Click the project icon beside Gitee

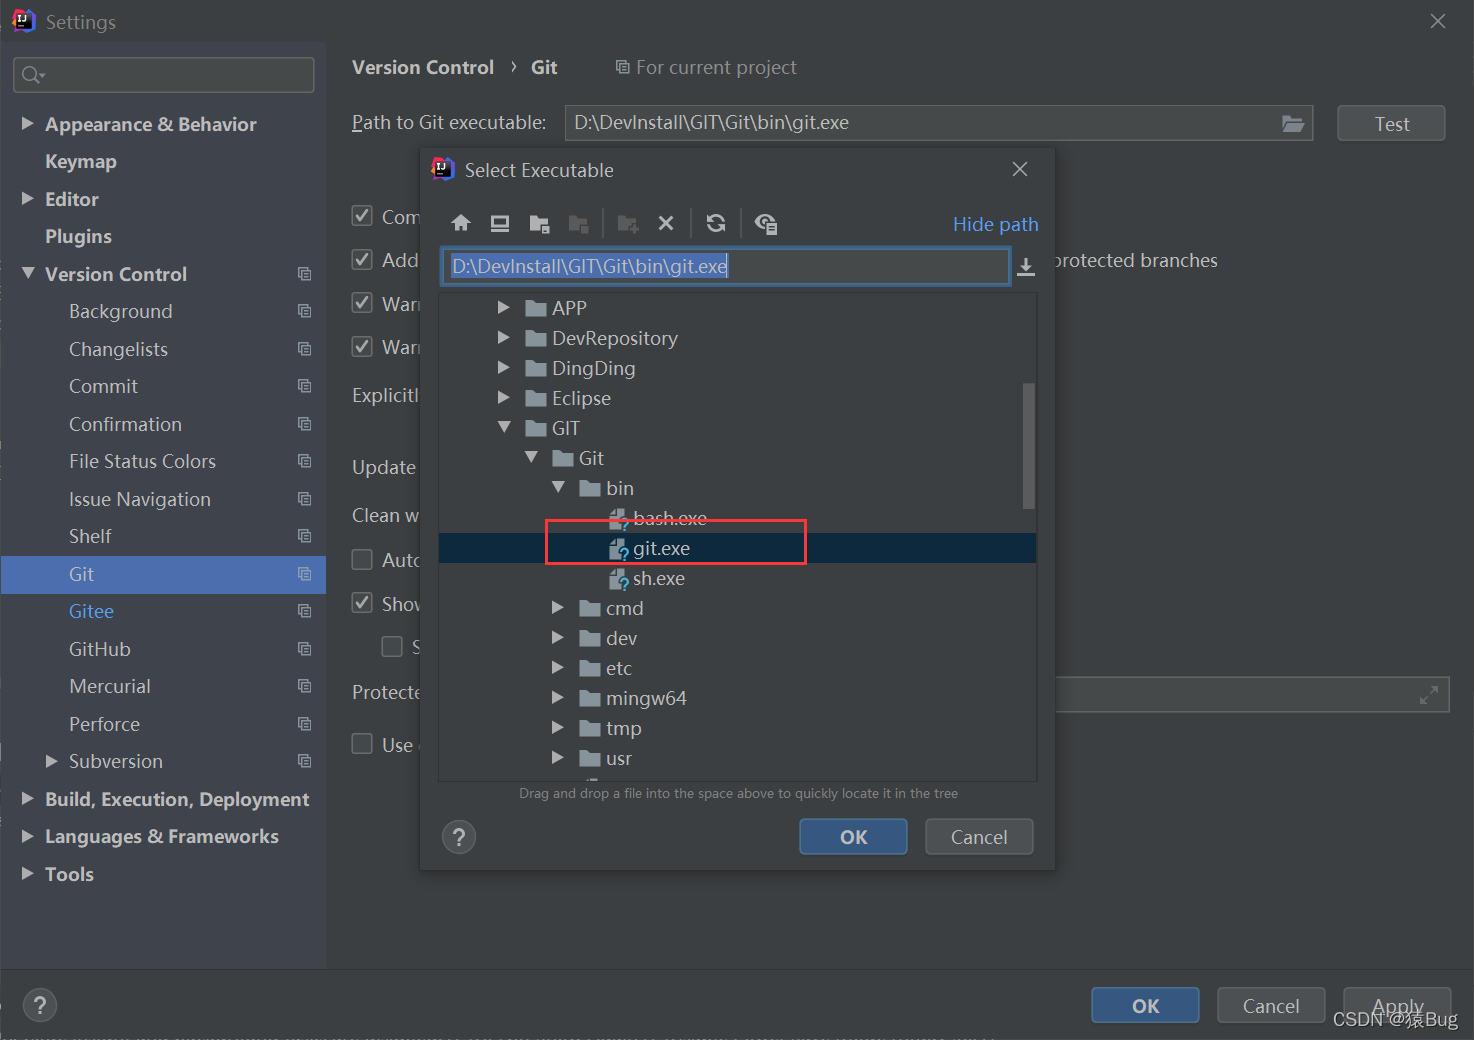pyautogui.click(x=304, y=611)
